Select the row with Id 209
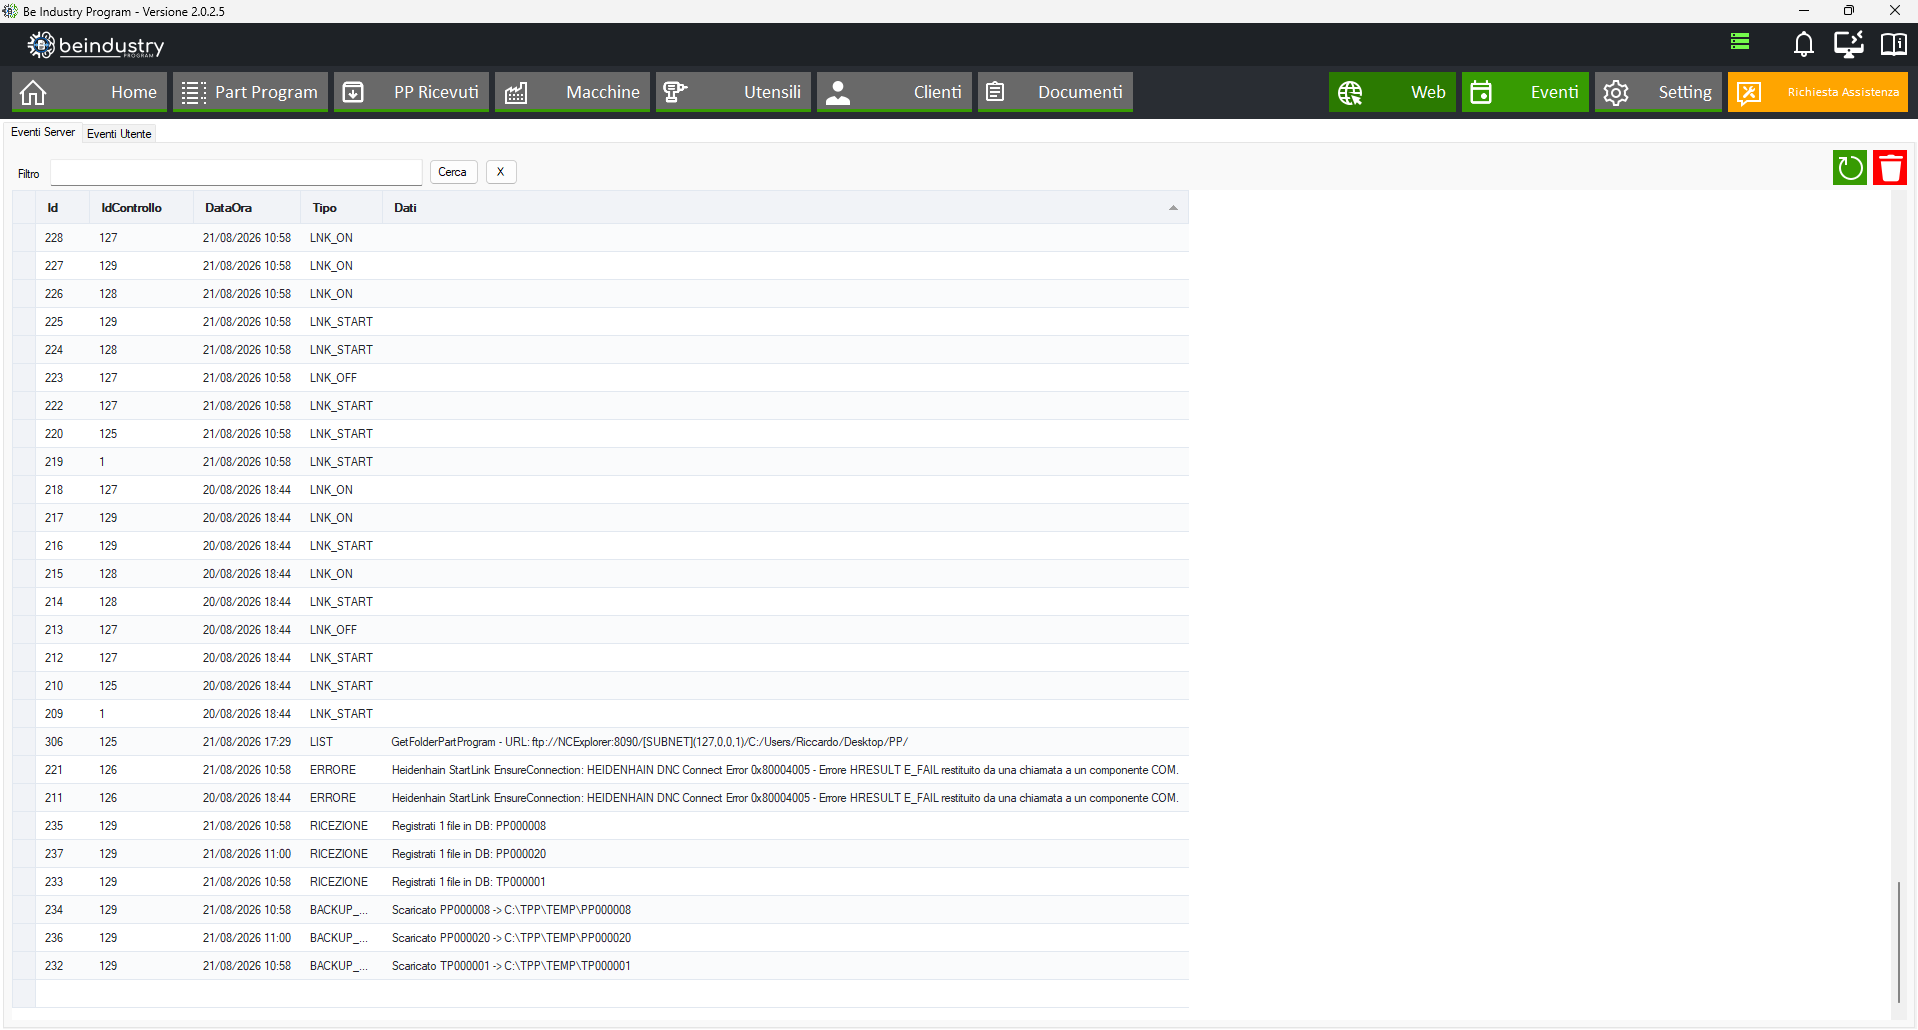The image size is (1918, 1030). pos(600,714)
